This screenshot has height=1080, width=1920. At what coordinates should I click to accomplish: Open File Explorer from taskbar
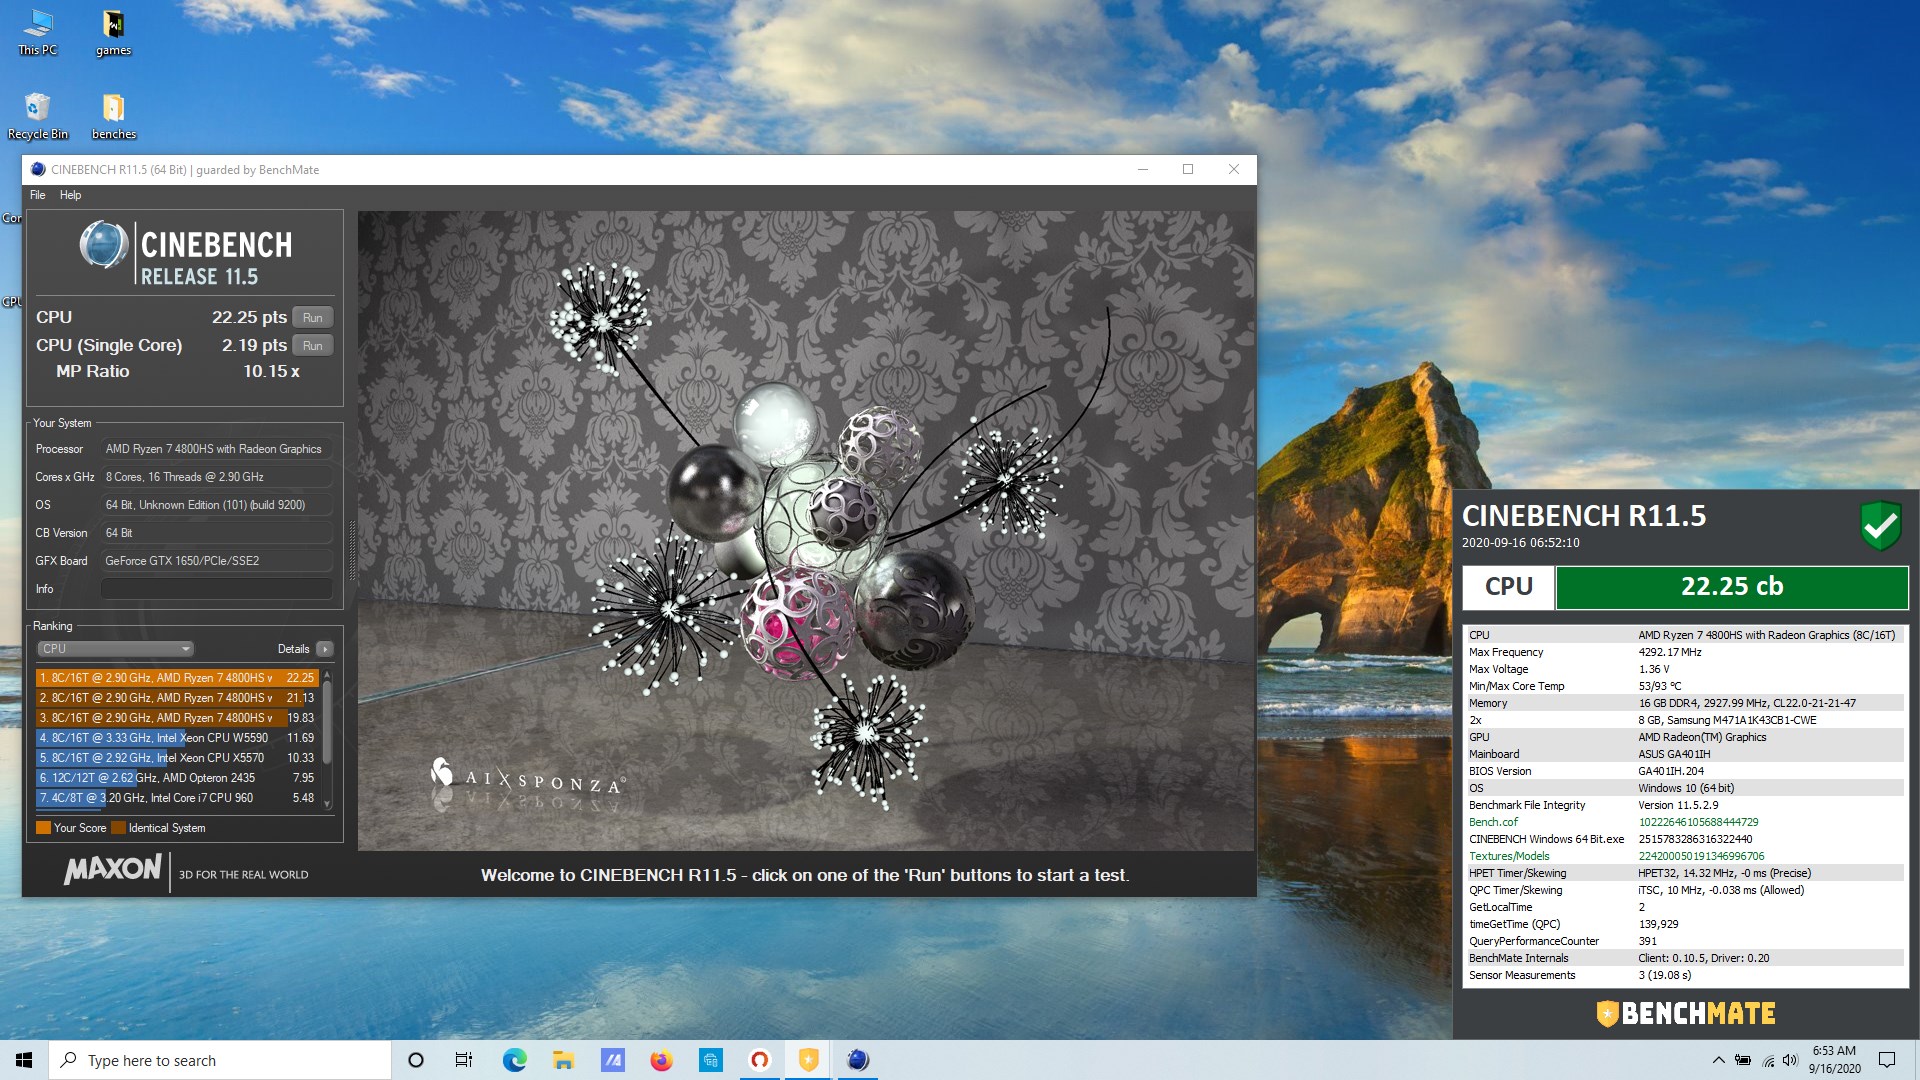tap(563, 1060)
